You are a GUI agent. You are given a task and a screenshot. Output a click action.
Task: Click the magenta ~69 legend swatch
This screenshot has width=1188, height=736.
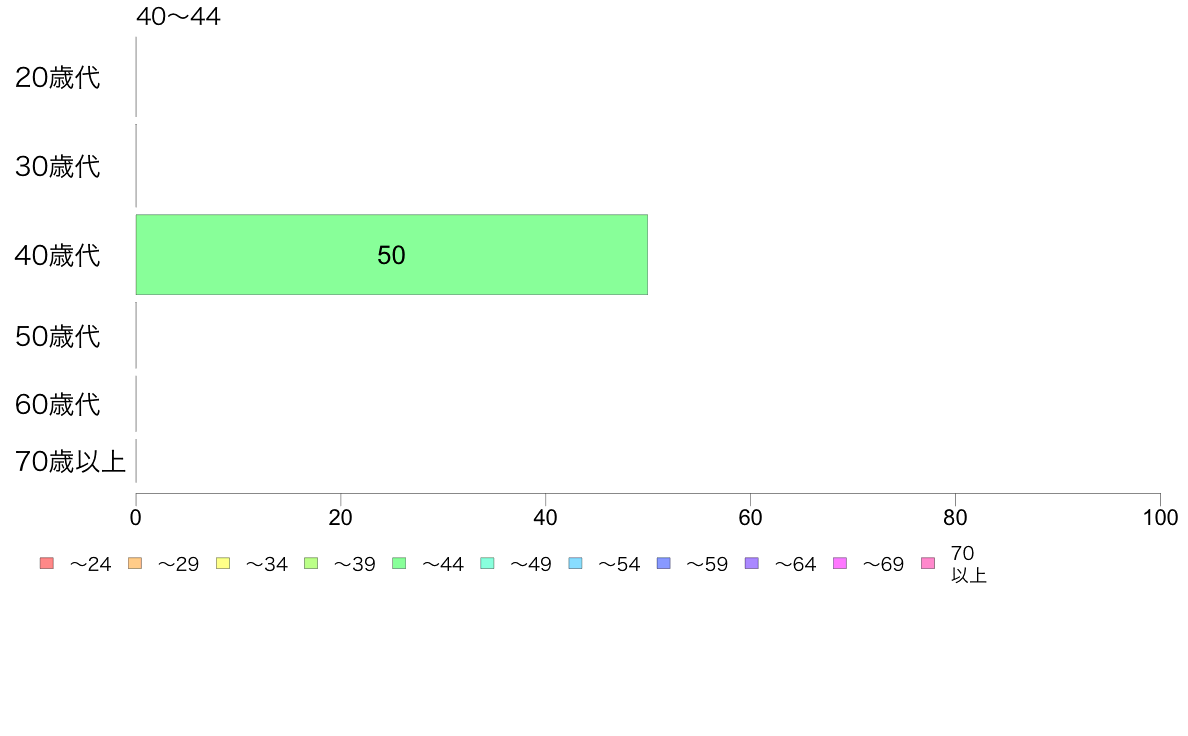tap(839, 563)
